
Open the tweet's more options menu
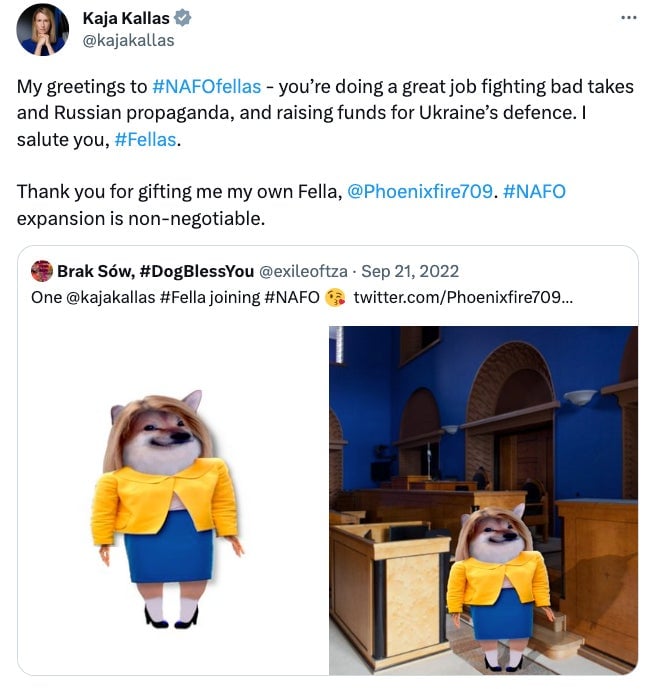pyautogui.click(x=628, y=19)
